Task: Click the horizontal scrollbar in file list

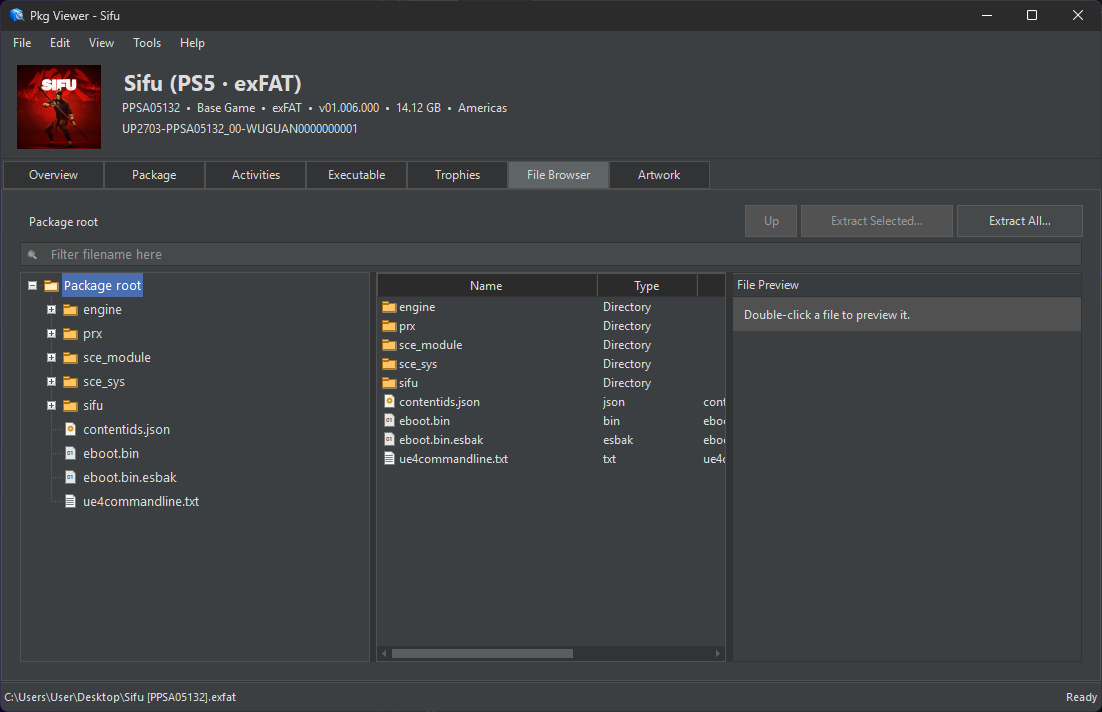Action: [x=482, y=653]
